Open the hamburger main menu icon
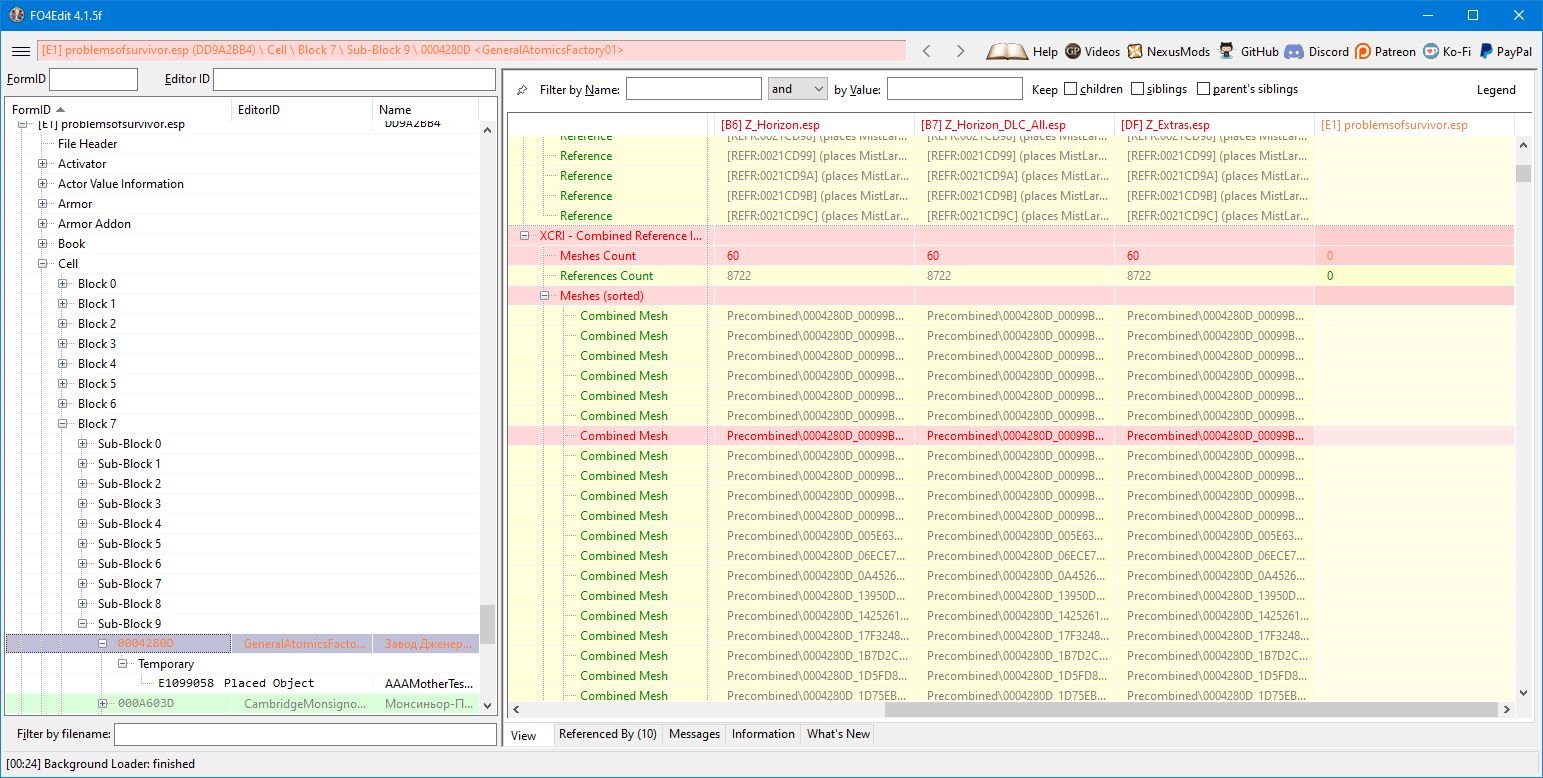1543x778 pixels. point(20,51)
